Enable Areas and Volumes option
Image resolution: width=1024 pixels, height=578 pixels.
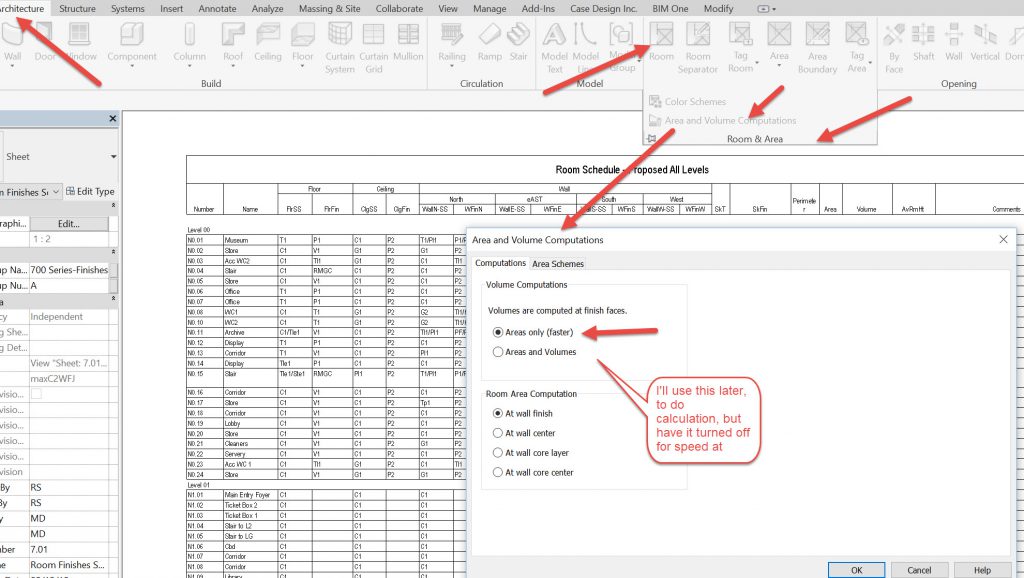[x=499, y=352]
